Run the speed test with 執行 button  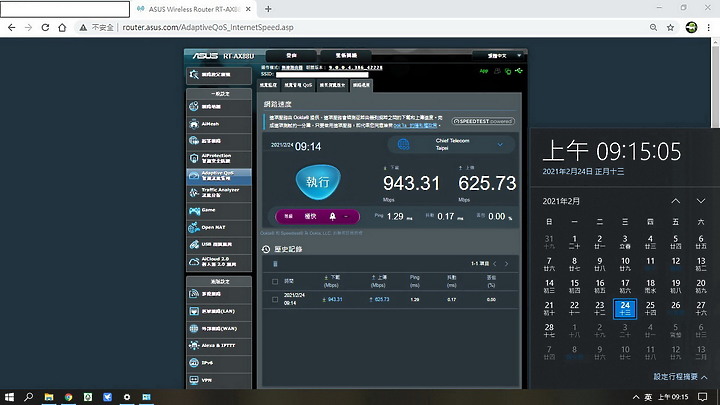[x=318, y=182]
